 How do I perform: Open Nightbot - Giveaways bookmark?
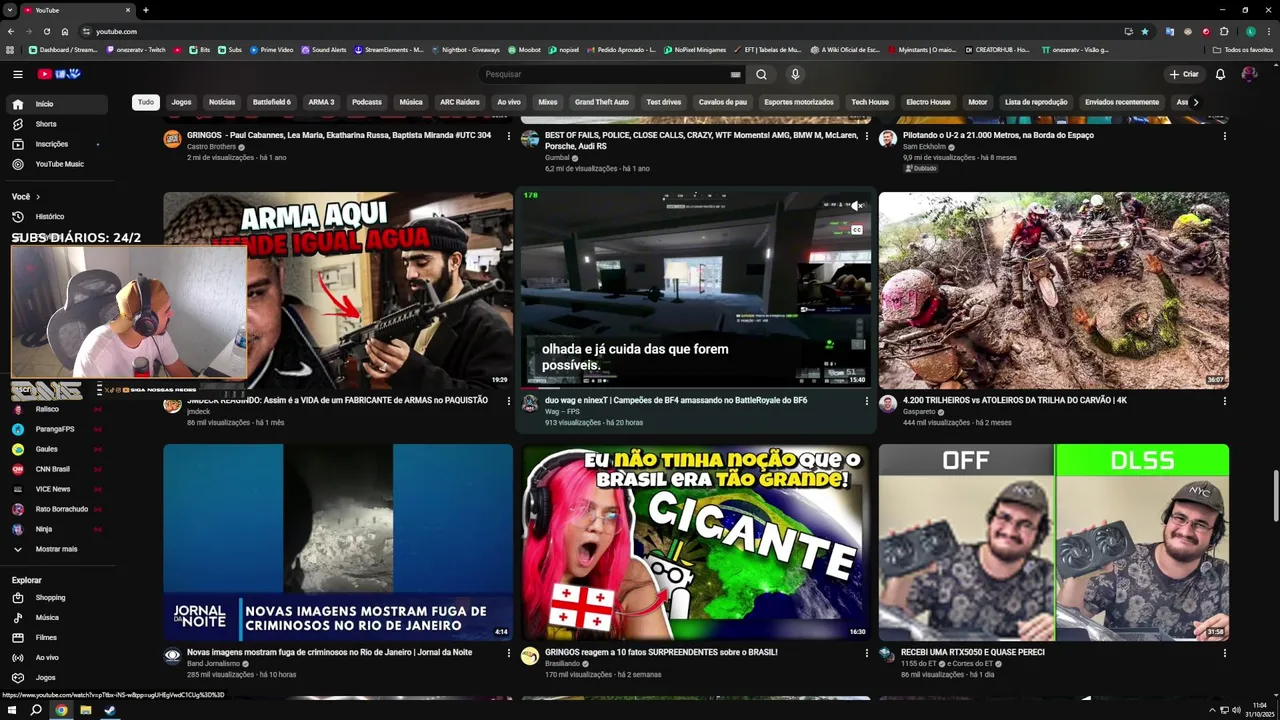click(465, 50)
